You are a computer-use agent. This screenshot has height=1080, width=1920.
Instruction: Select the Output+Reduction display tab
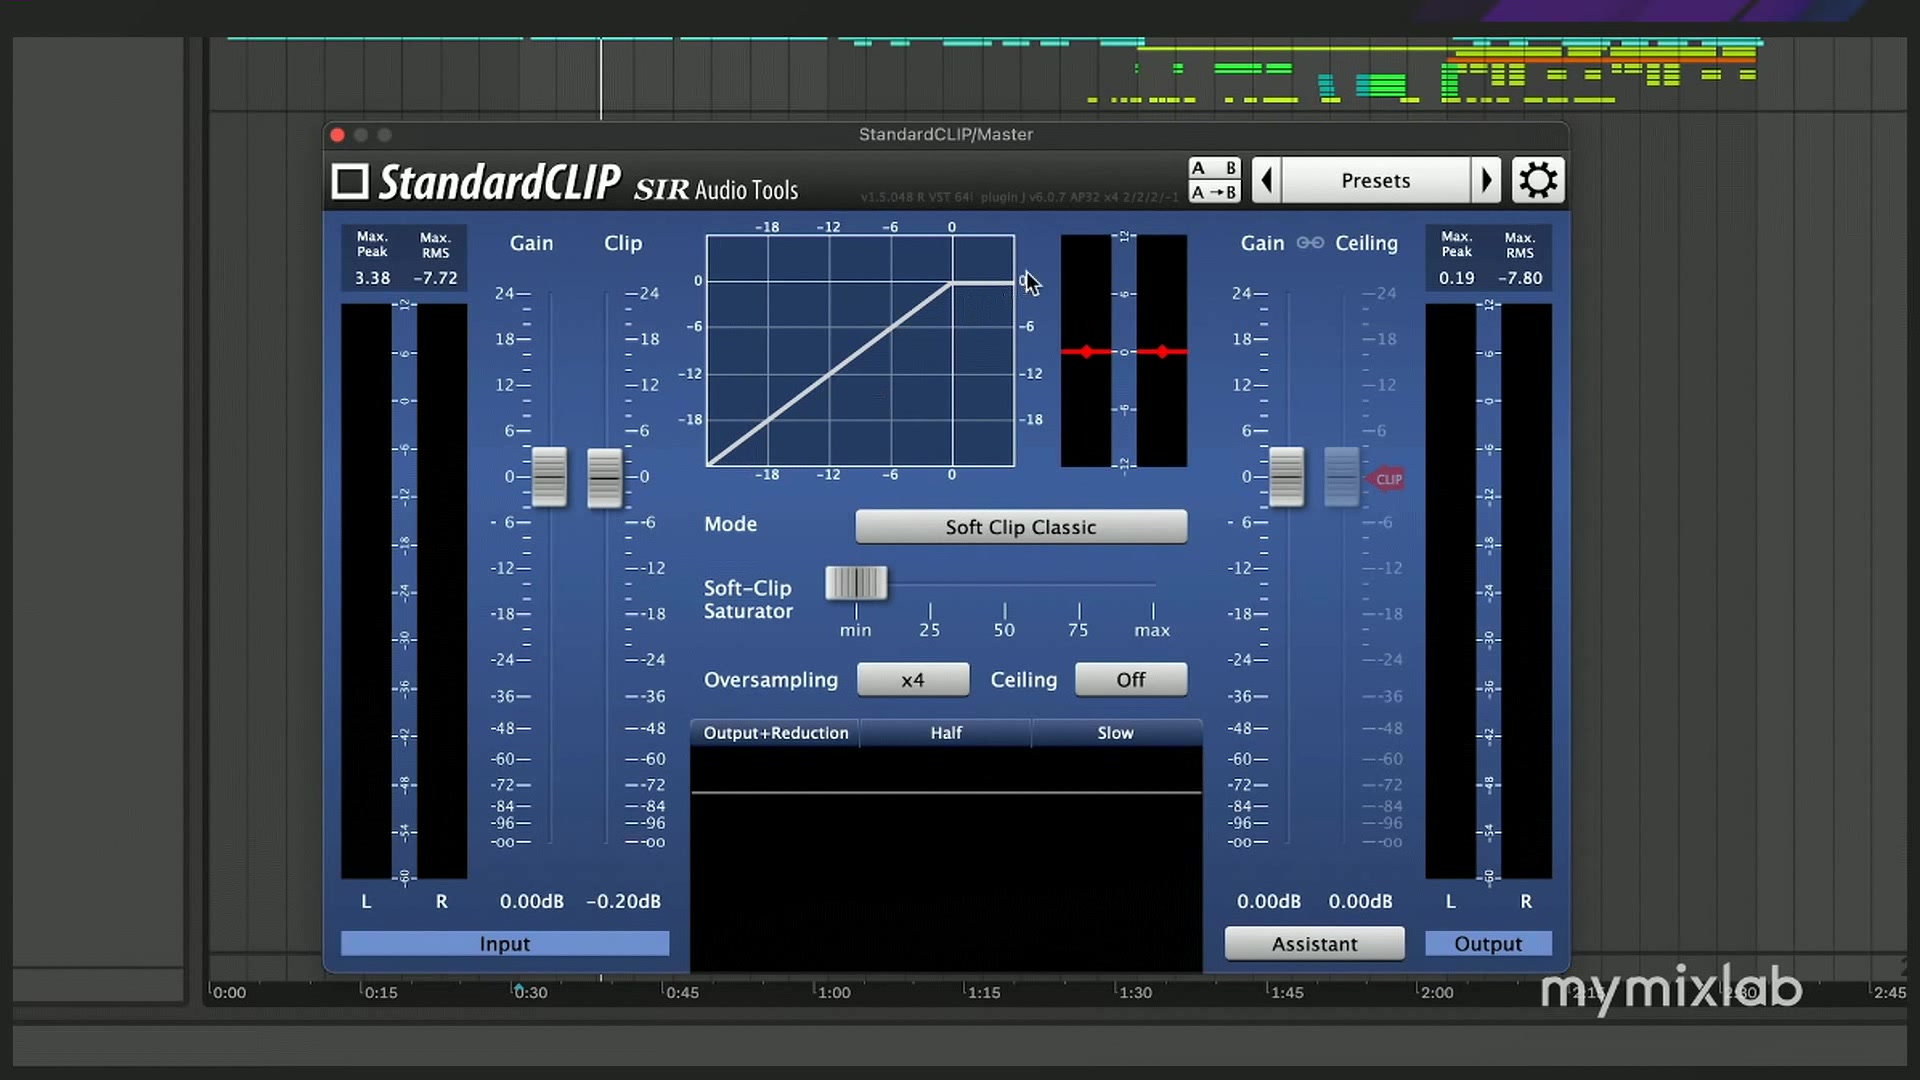[776, 733]
